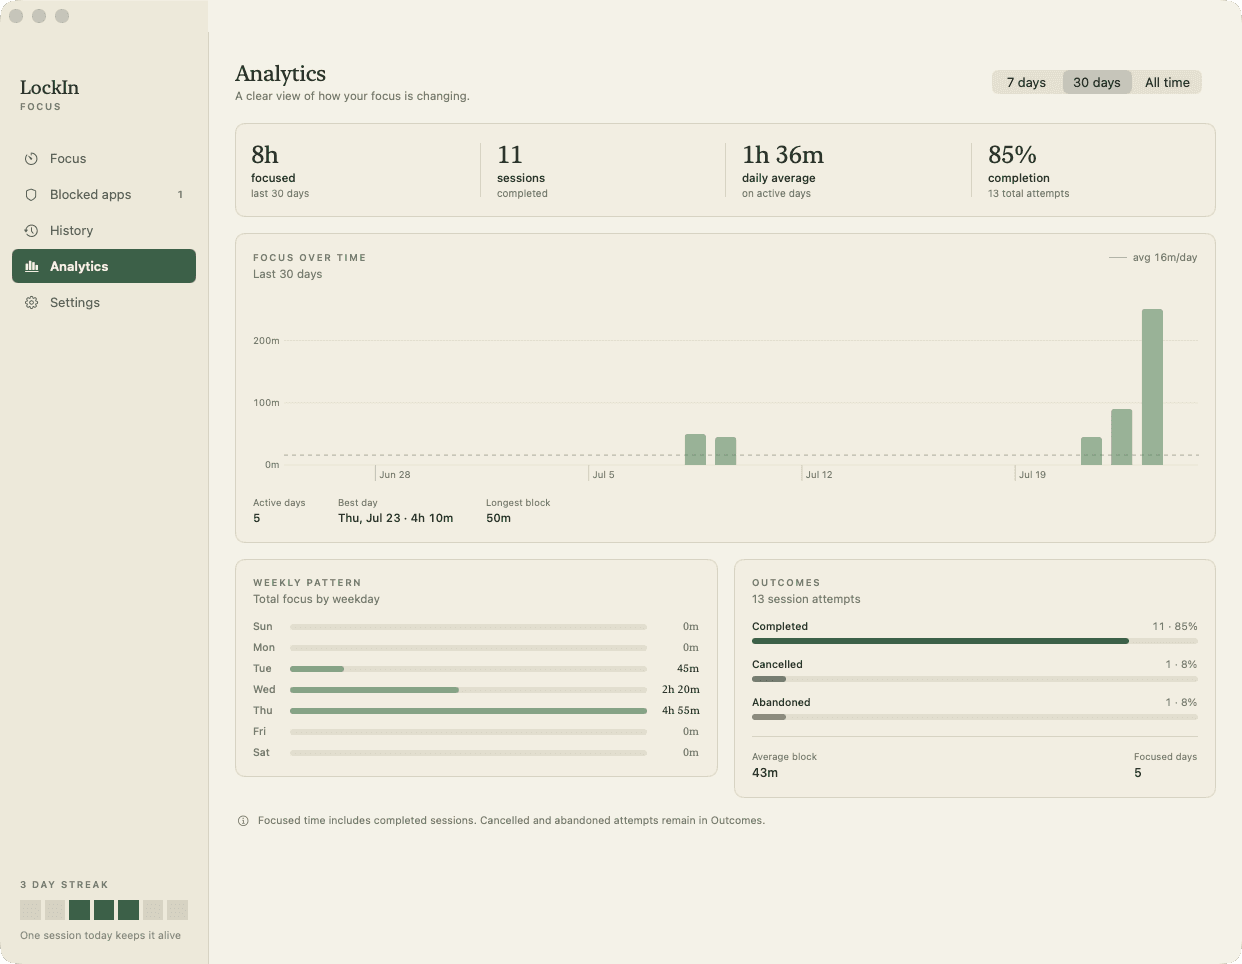The height and width of the screenshot is (964, 1242).
Task: Click the Jul 19 axis label
Action: 1033,475
